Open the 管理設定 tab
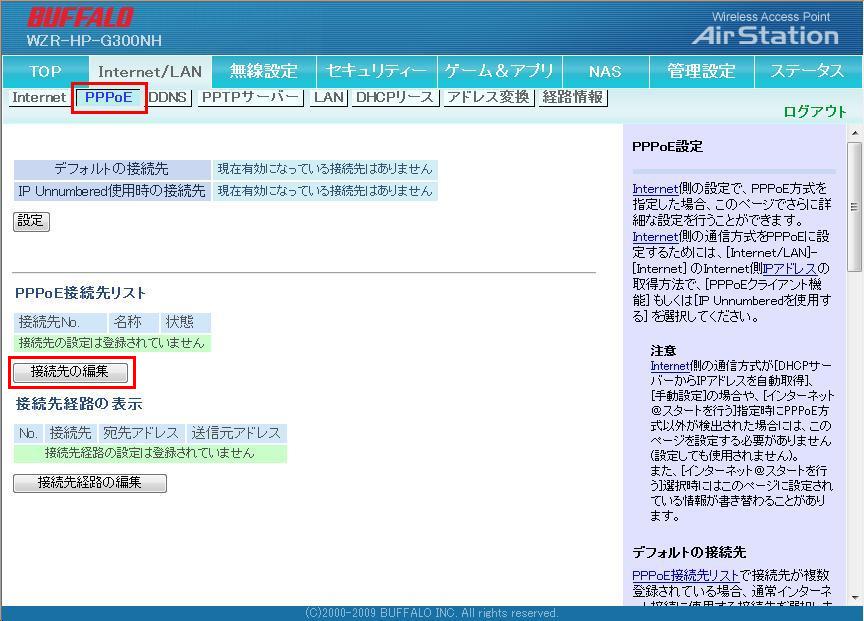 [x=701, y=71]
